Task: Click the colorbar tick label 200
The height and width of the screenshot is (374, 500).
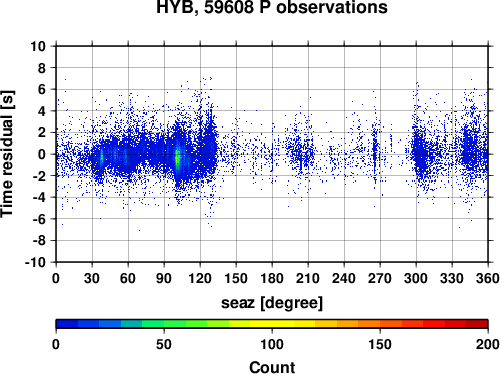Action: point(488,344)
